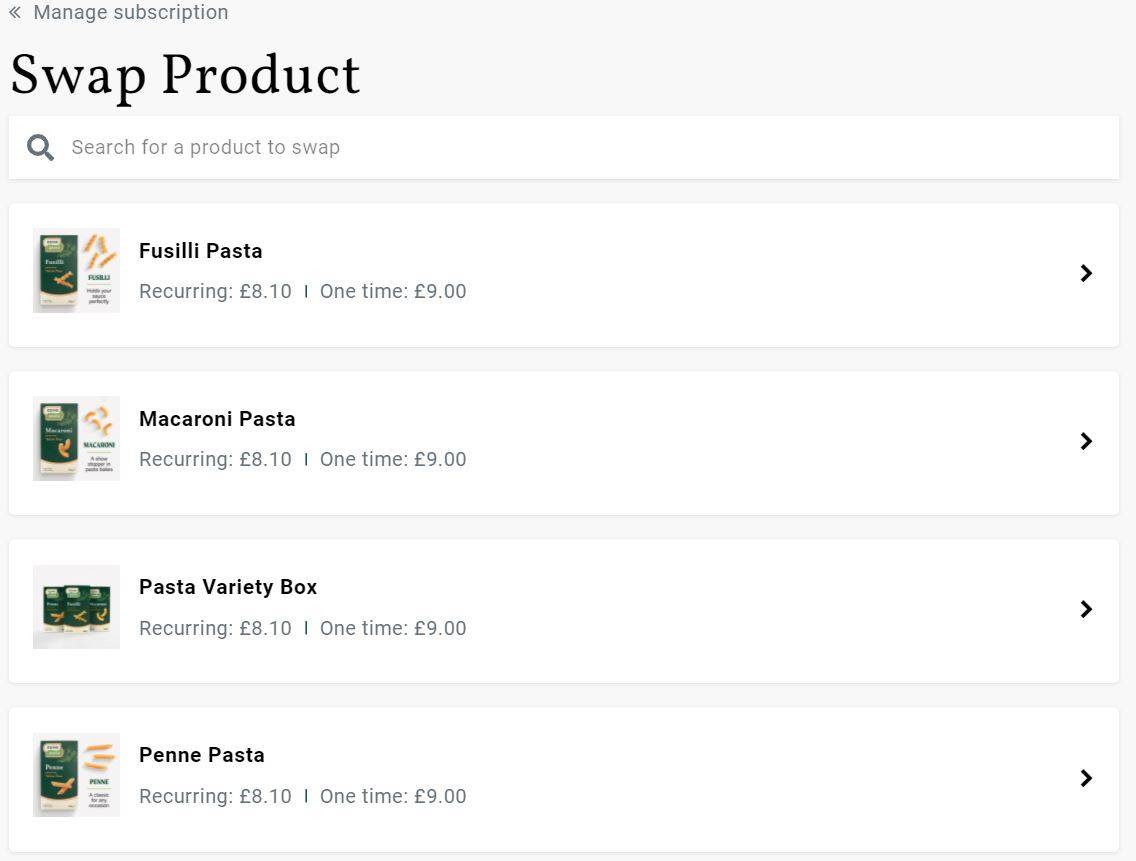Viewport: 1136px width, 861px height.
Task: Open Pasta Variety Box via its chevron
Action: coord(1085,609)
